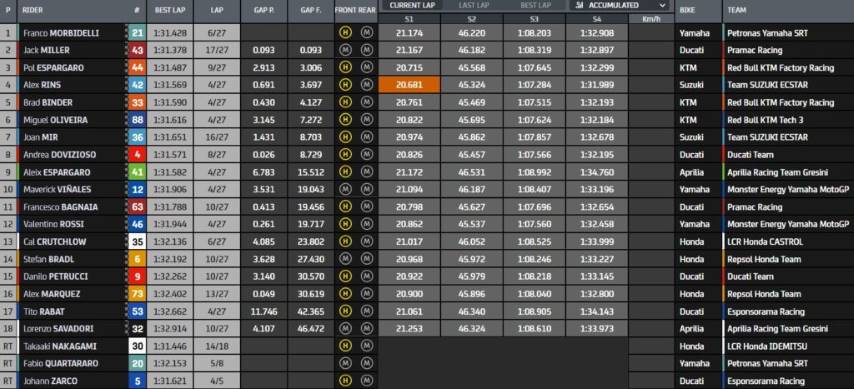Click Valentino Rossi's rear tyre icon
Image resolution: width=854 pixels, height=389 pixels.
[366, 224]
